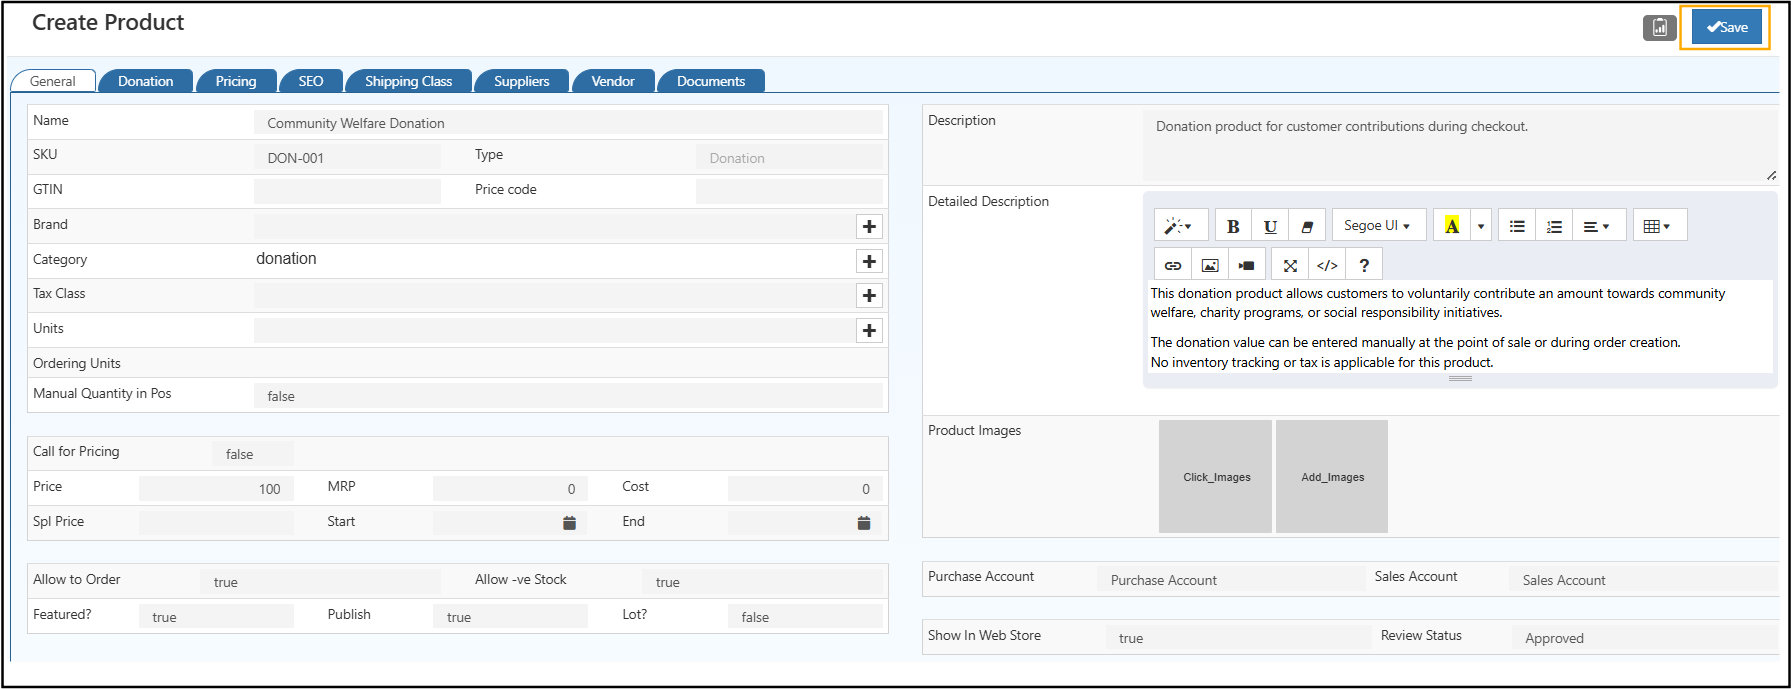Toggle bold formatting in editor

[1233, 226]
